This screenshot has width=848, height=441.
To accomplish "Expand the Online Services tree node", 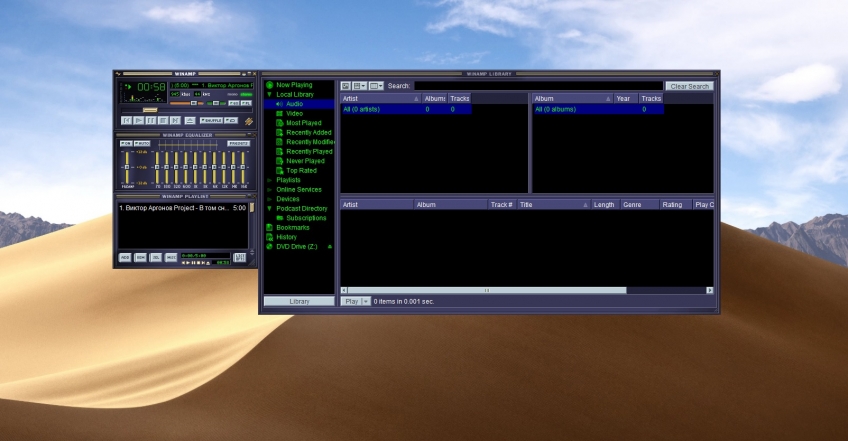I will coord(269,189).
